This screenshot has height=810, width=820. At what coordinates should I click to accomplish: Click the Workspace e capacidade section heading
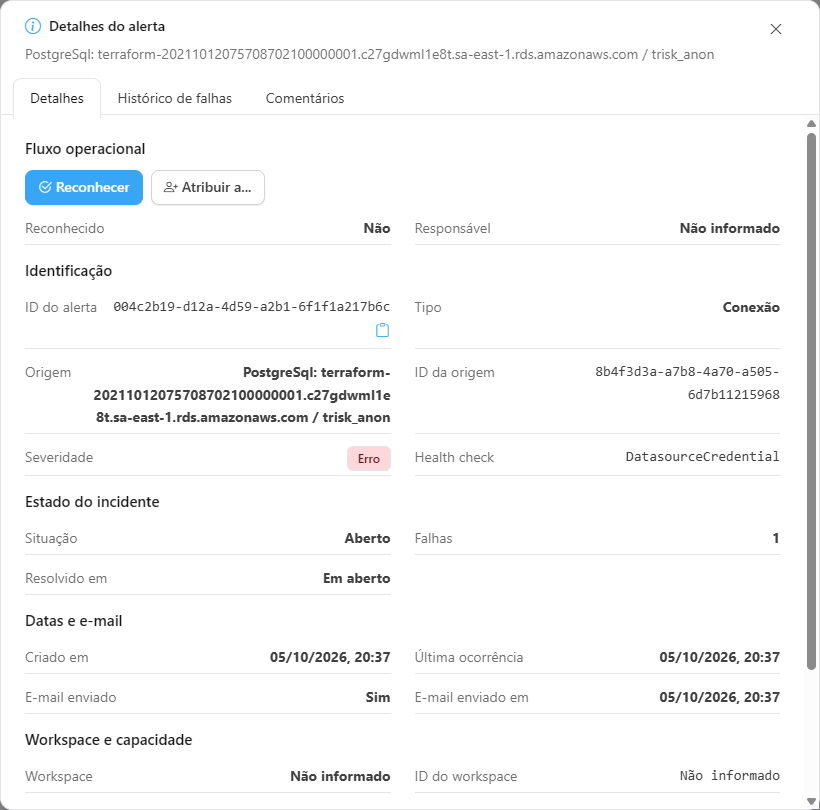(109, 740)
